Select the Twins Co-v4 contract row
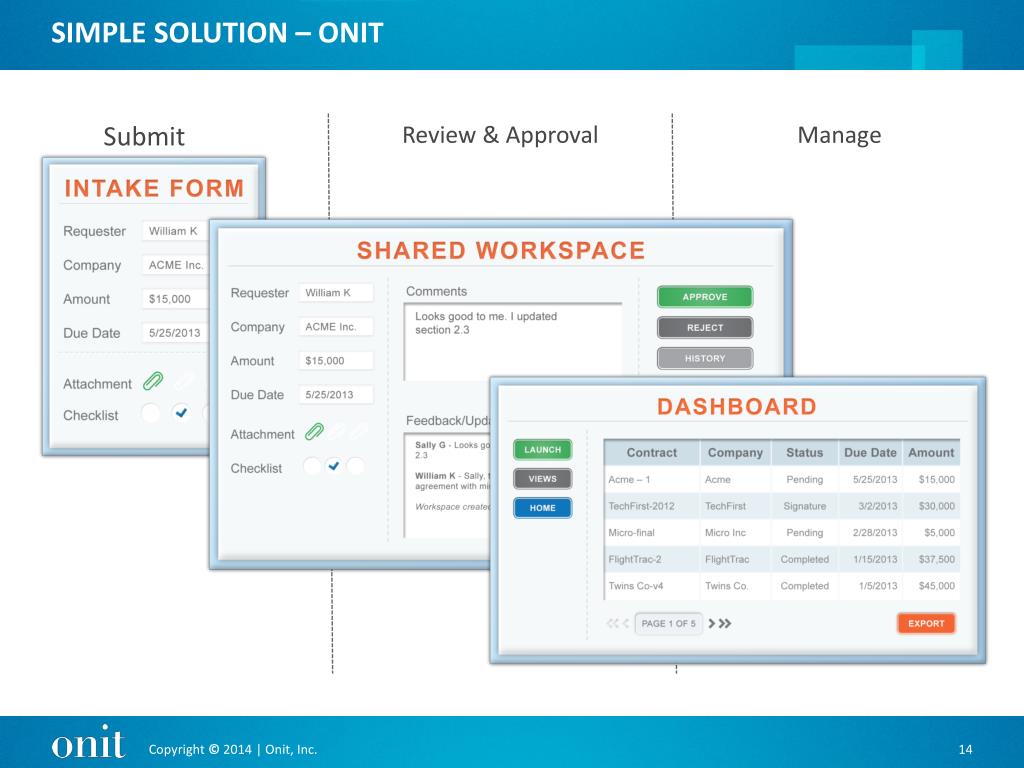Image resolution: width=1024 pixels, height=768 pixels. tap(782, 586)
